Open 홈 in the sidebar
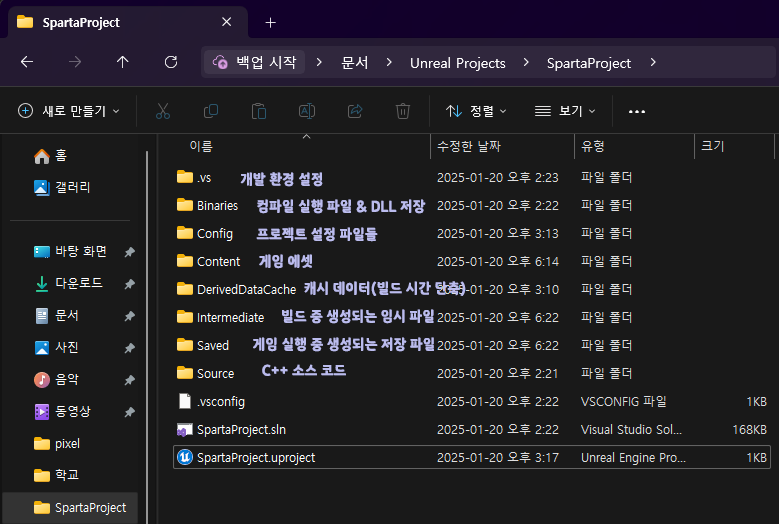779x524 pixels. click(50, 156)
